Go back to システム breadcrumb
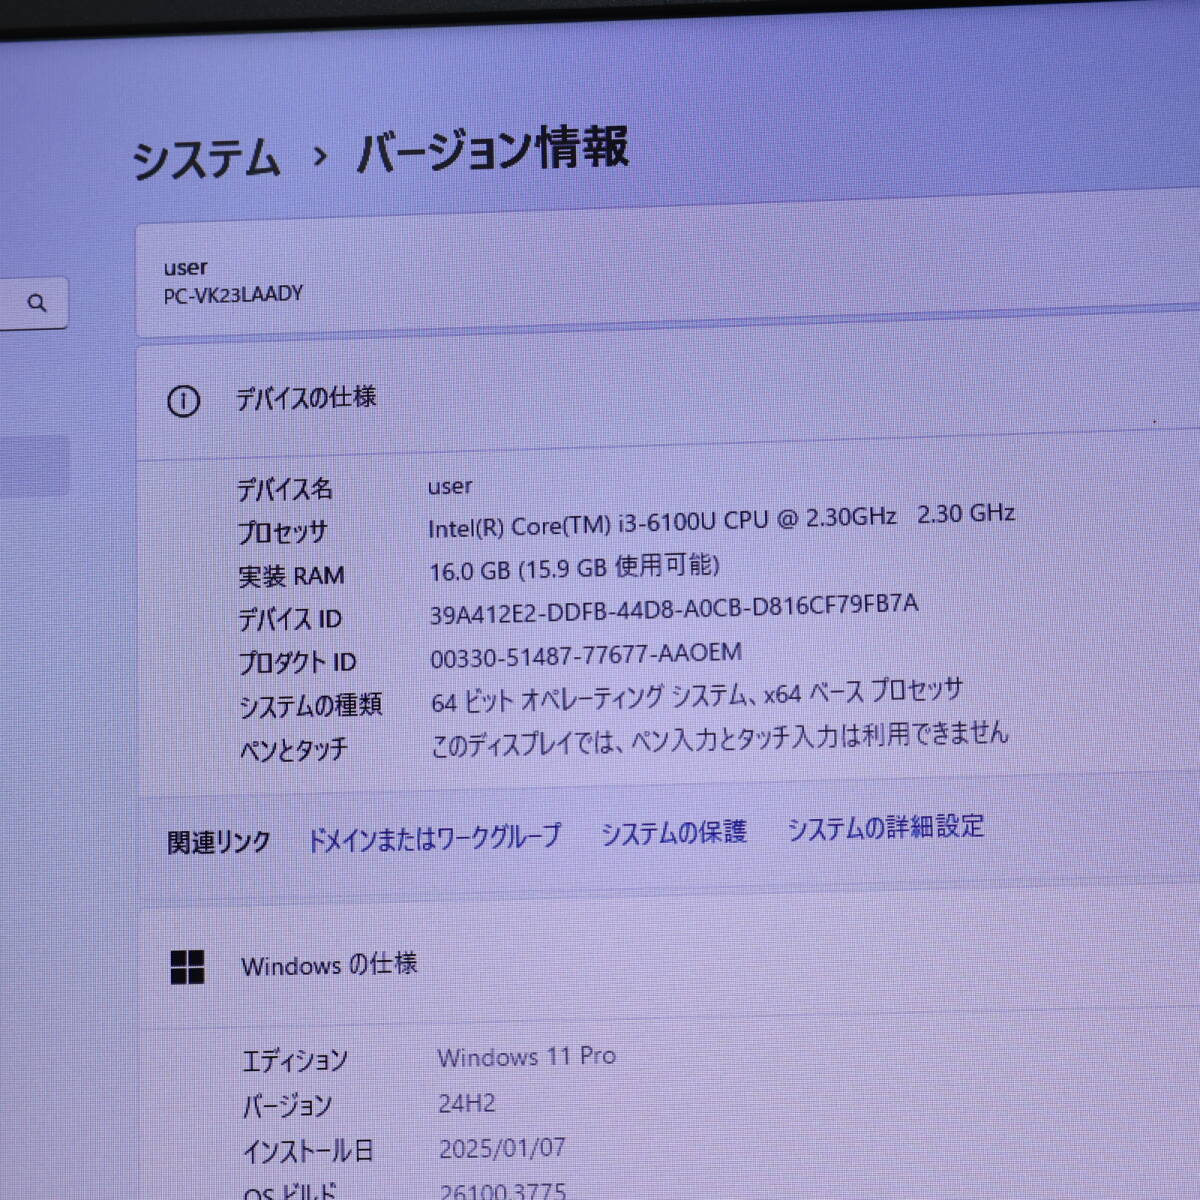 pyautogui.click(x=207, y=160)
